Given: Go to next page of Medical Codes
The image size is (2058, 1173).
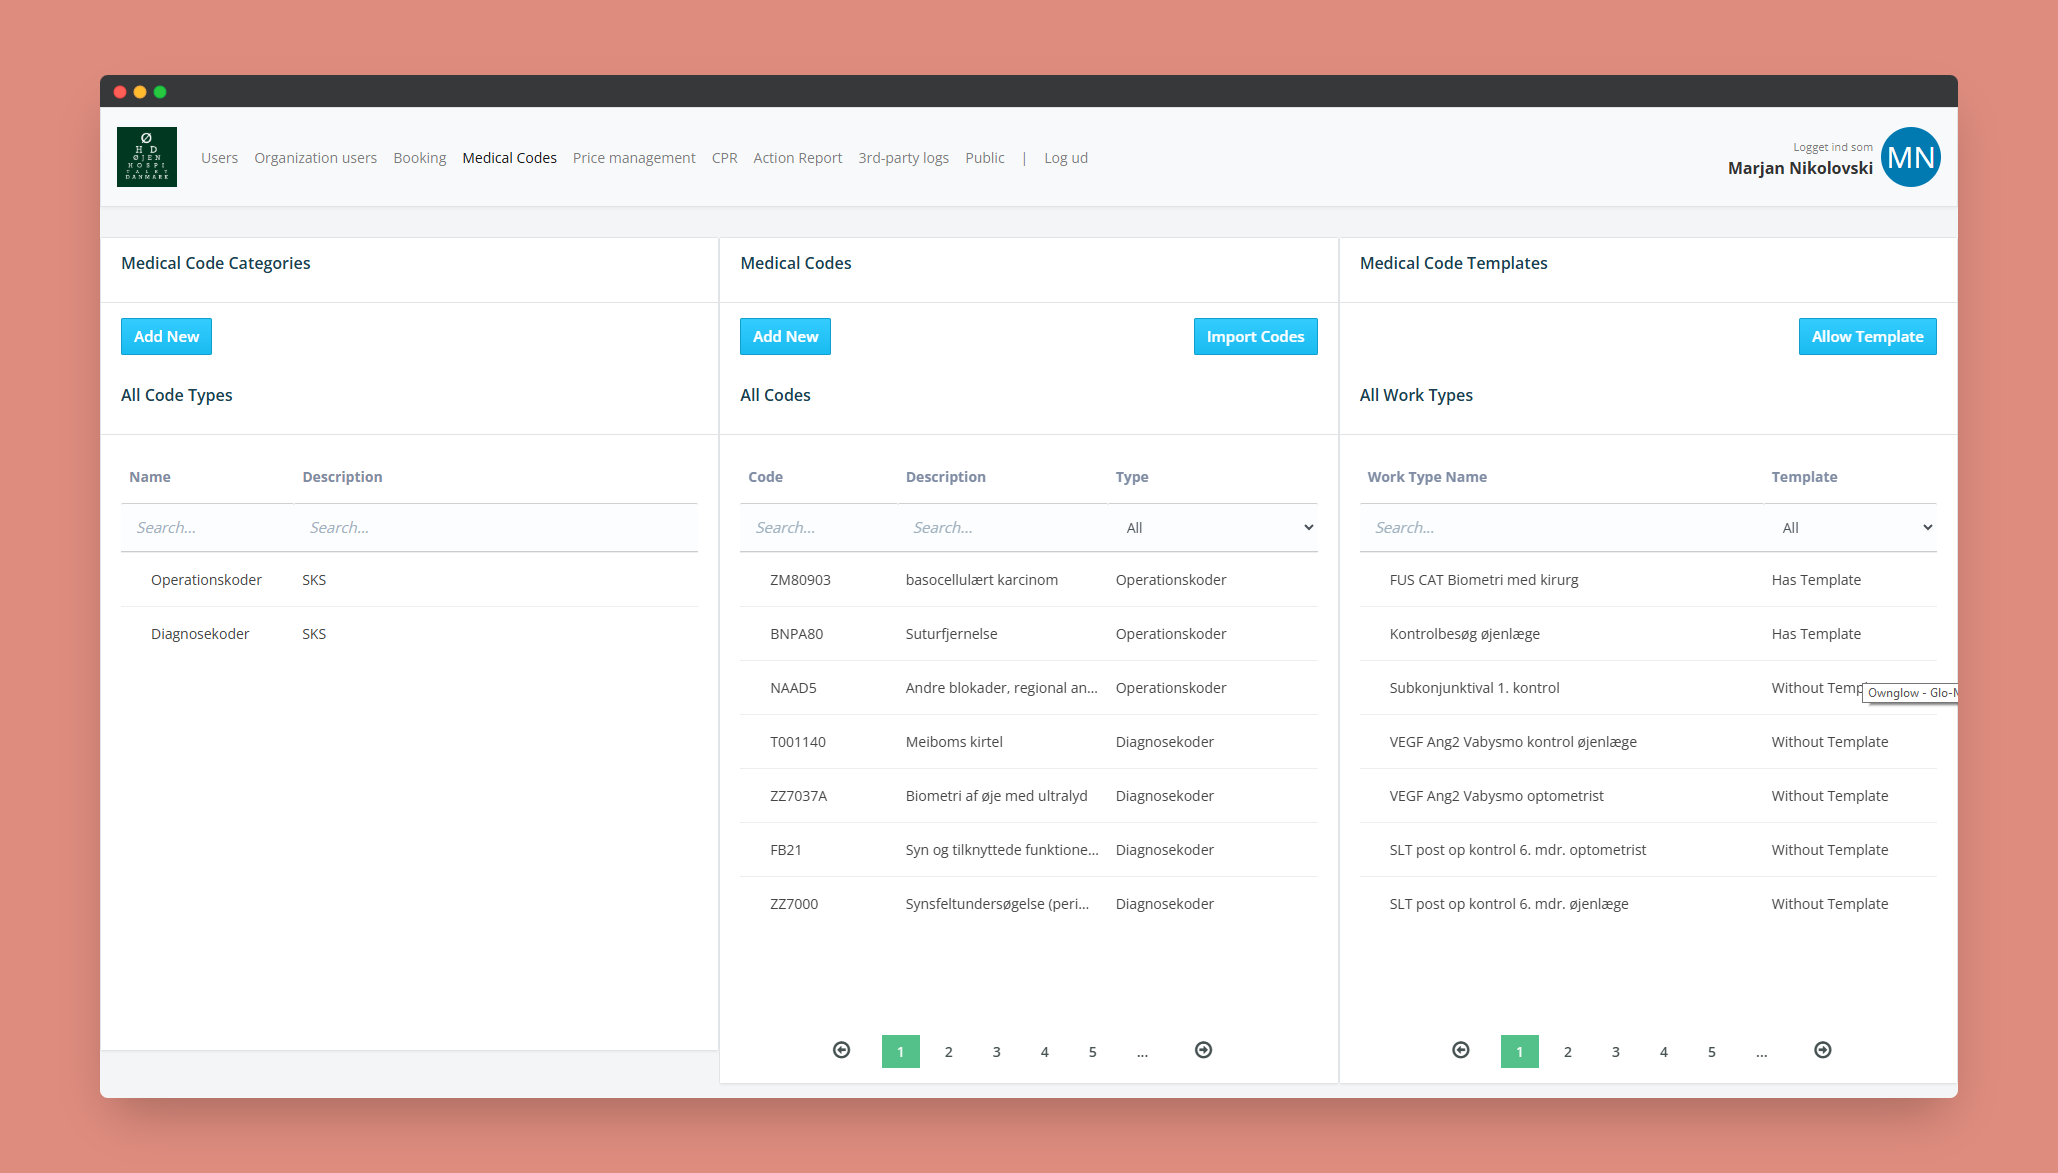Looking at the screenshot, I should pos(1203,1050).
